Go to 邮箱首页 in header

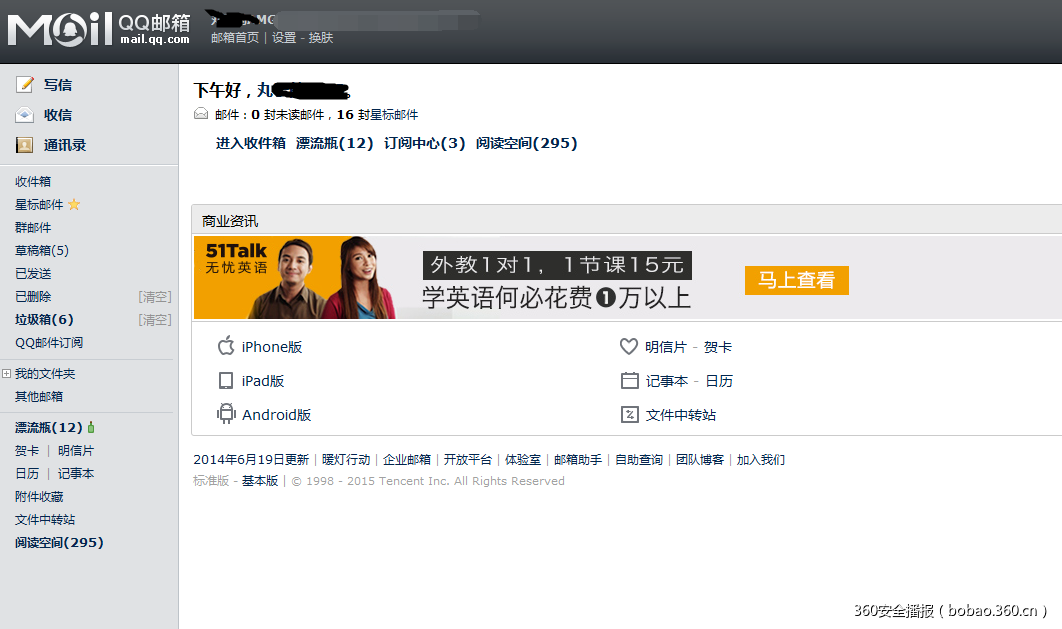tap(234, 38)
